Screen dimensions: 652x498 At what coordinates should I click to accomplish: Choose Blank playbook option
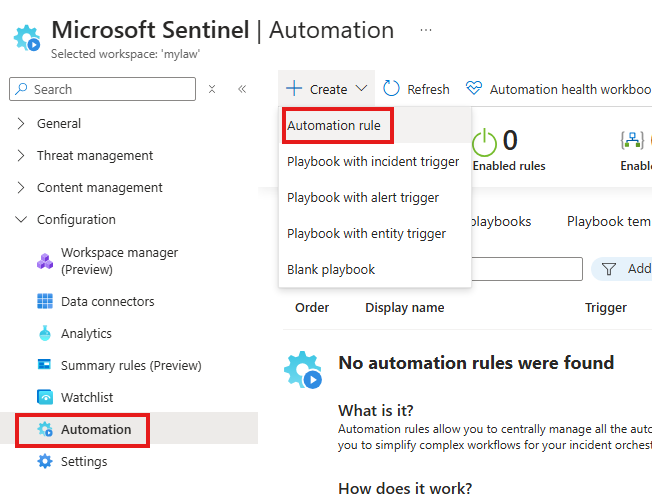331,269
